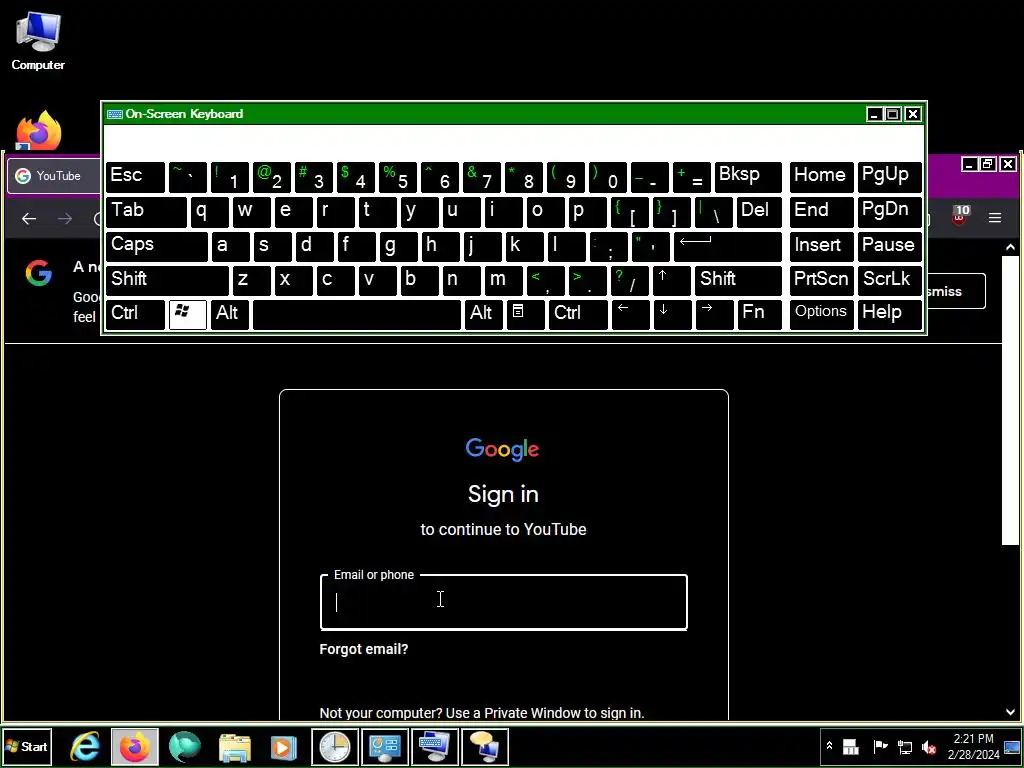The width and height of the screenshot is (1024, 768).
Task: Open the chat-bubbles computer taskbar icon
Action: click(485, 746)
